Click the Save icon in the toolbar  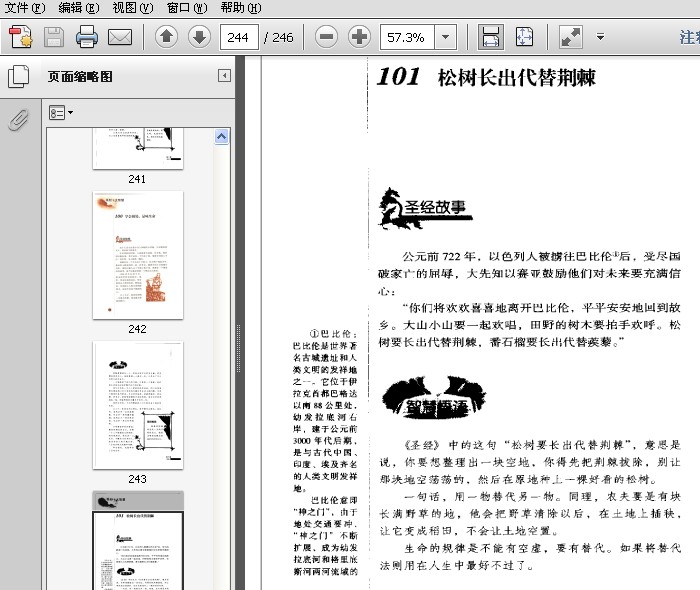click(x=54, y=38)
